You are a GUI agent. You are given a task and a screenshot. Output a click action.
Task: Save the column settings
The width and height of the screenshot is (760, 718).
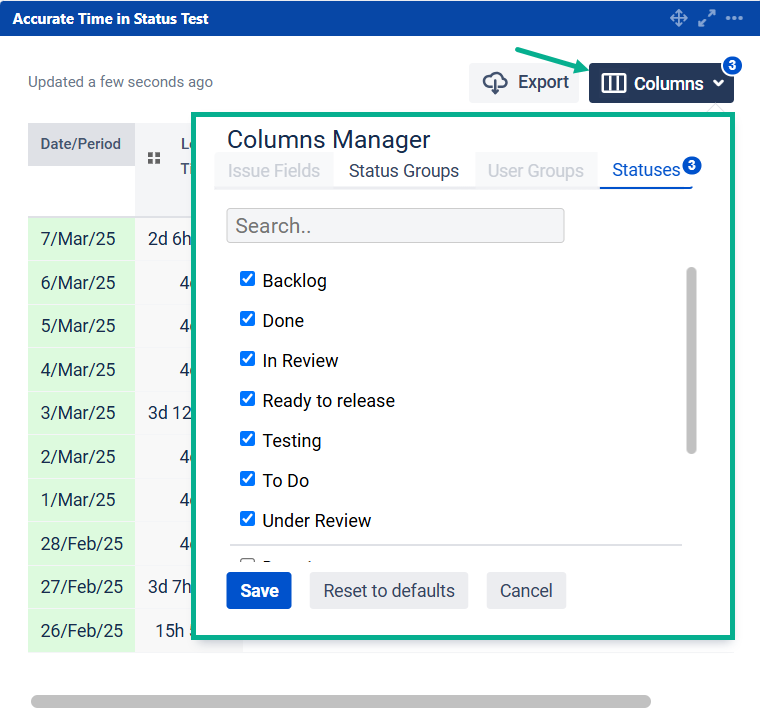tap(259, 591)
